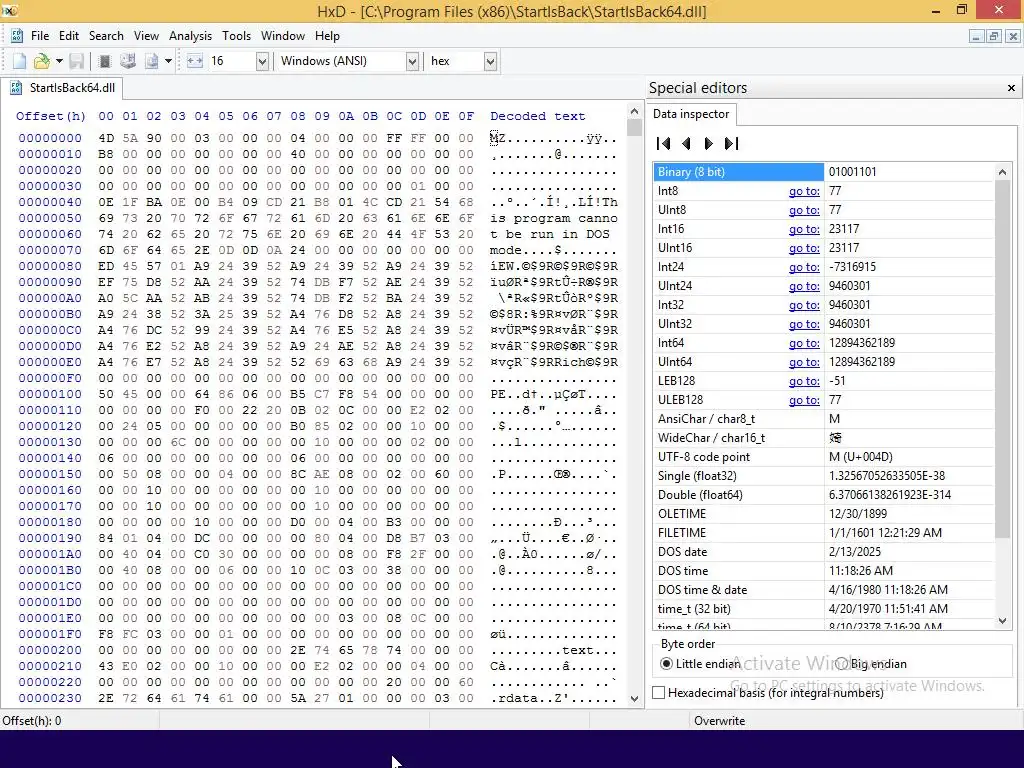Click the FILETIME value in Data inspector
1024x768 pixels.
(x=885, y=533)
